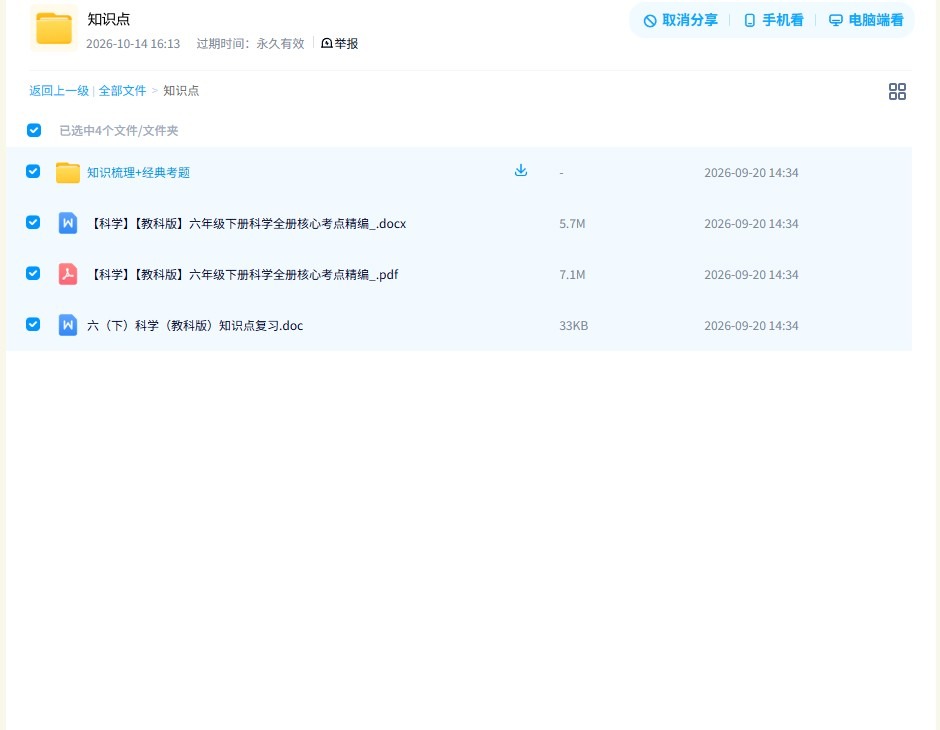Click 取消分享 to cancel sharing
940x730 pixels.
coord(680,20)
